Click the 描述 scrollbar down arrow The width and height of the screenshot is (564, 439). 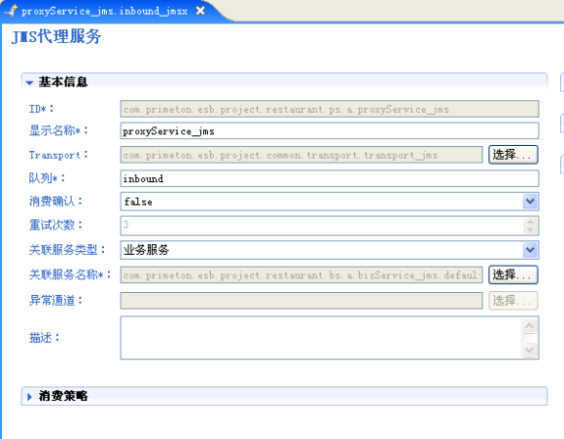click(529, 349)
